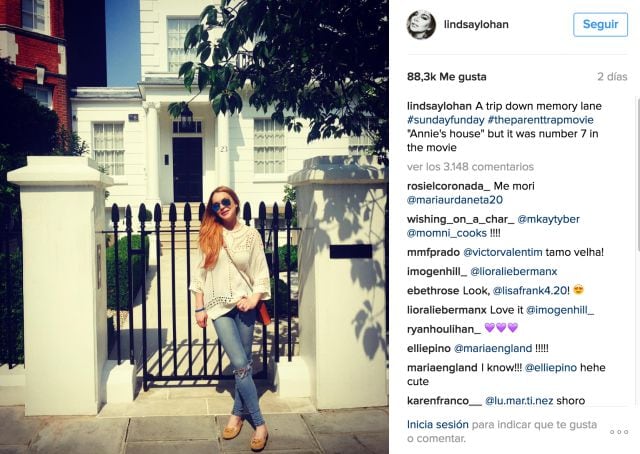640x454 pixels.
Task: Click the Seguir follow button
Action: coord(600,24)
